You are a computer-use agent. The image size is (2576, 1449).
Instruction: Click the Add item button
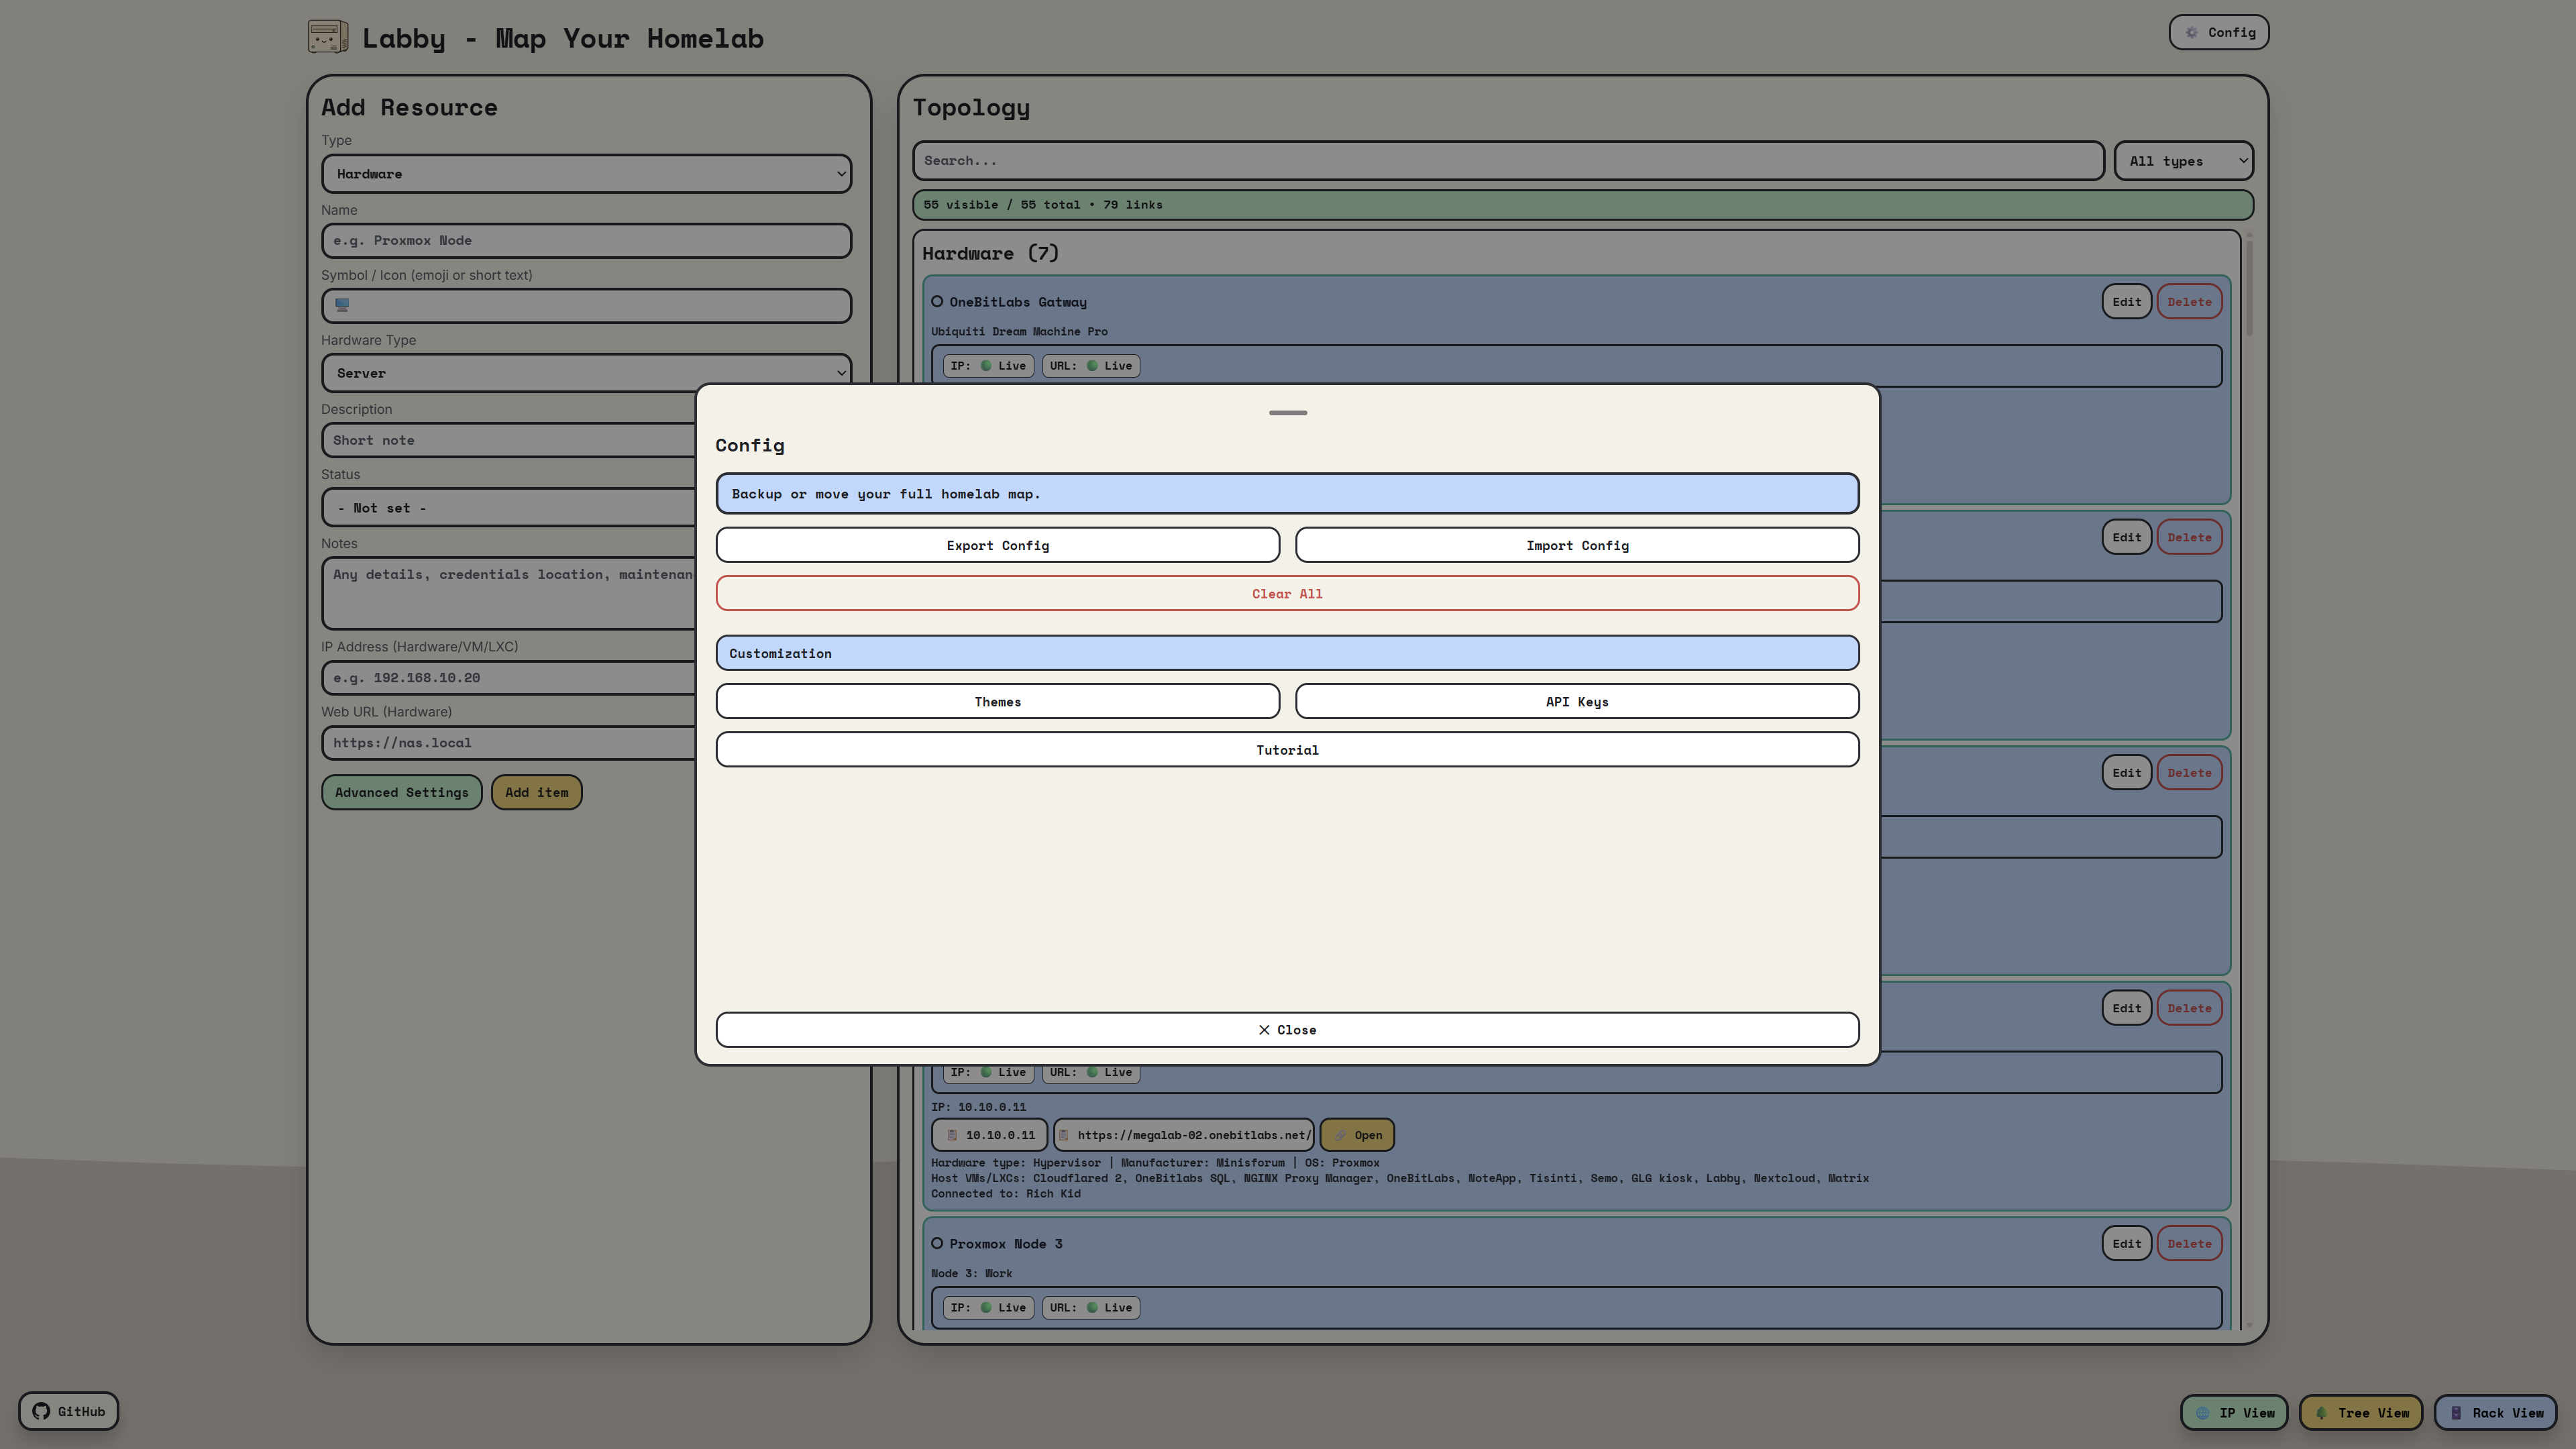coord(536,792)
